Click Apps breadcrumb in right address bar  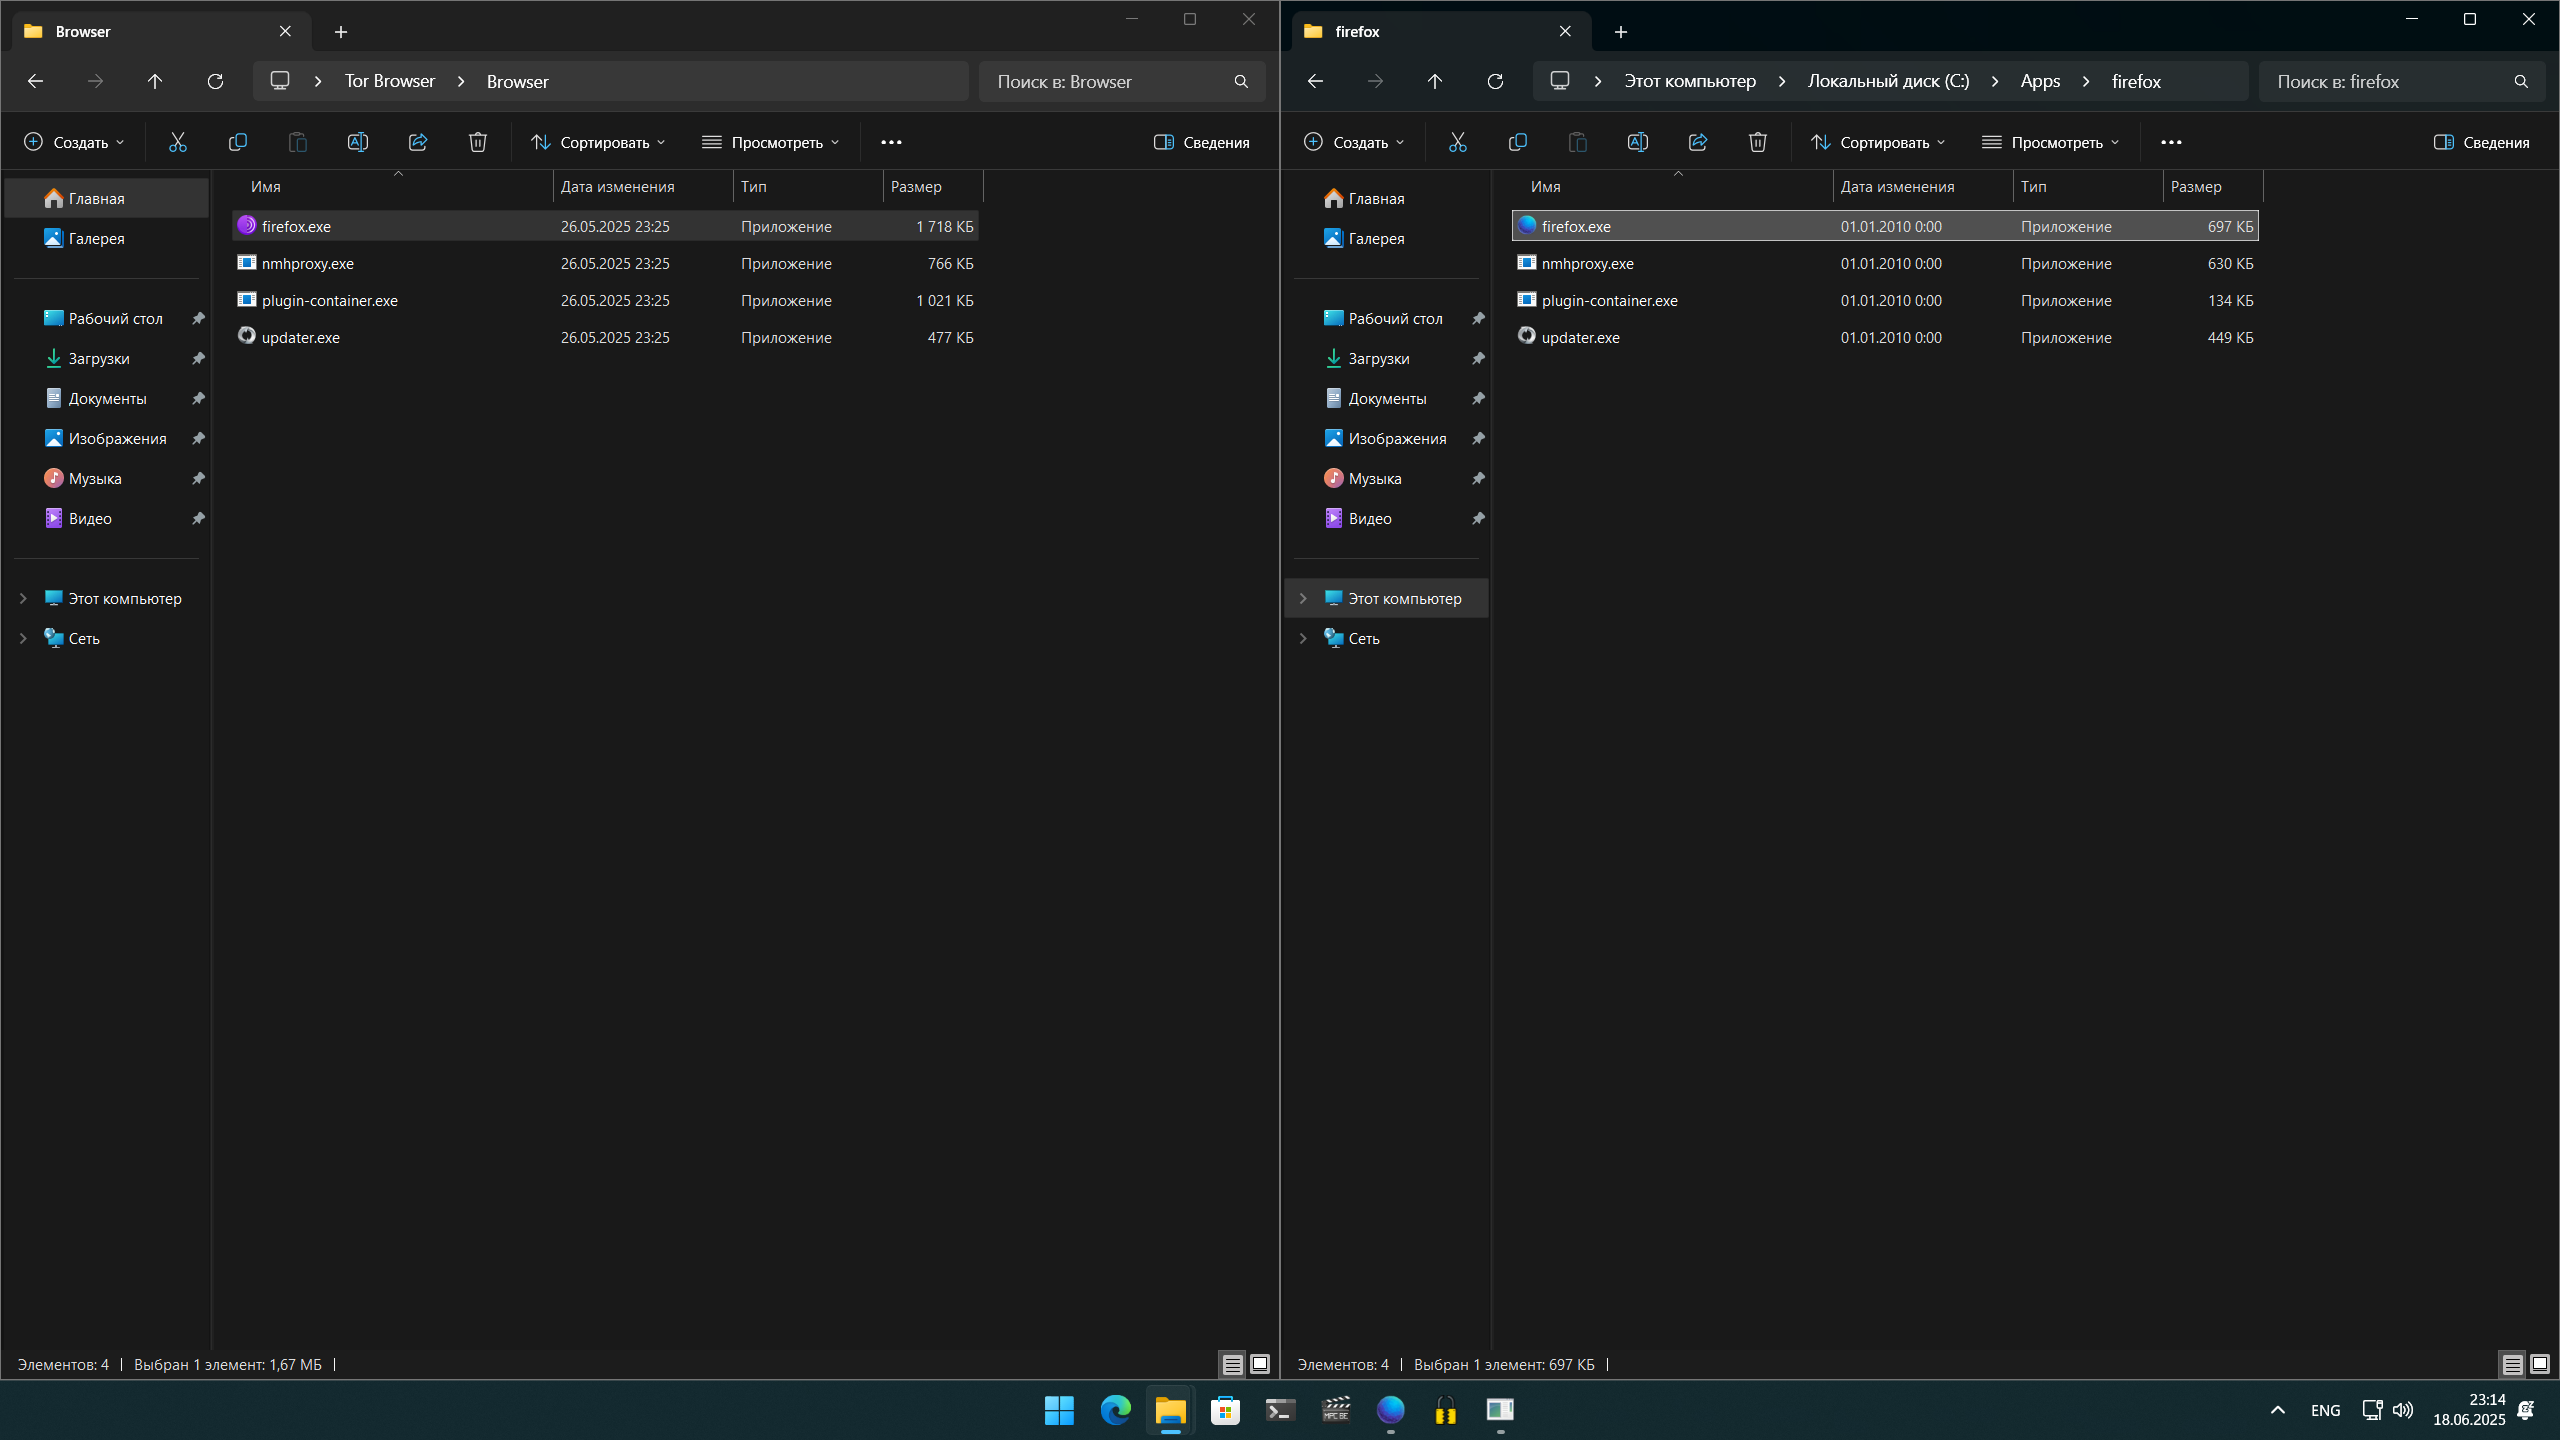pos(2039,81)
